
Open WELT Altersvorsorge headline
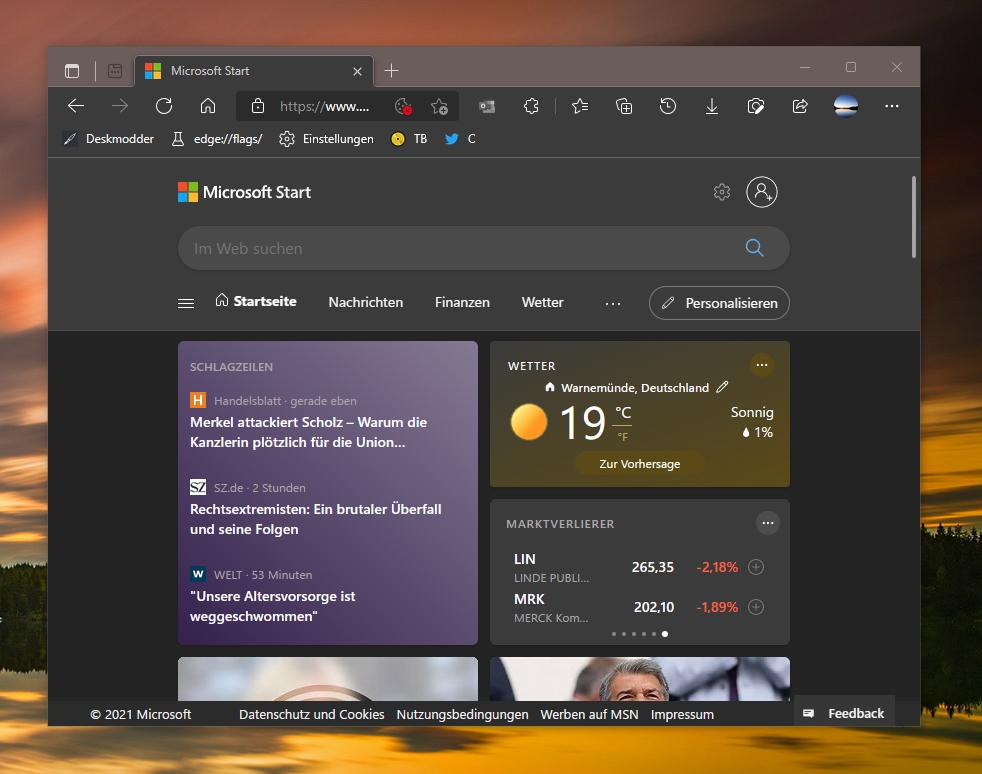click(x=272, y=606)
